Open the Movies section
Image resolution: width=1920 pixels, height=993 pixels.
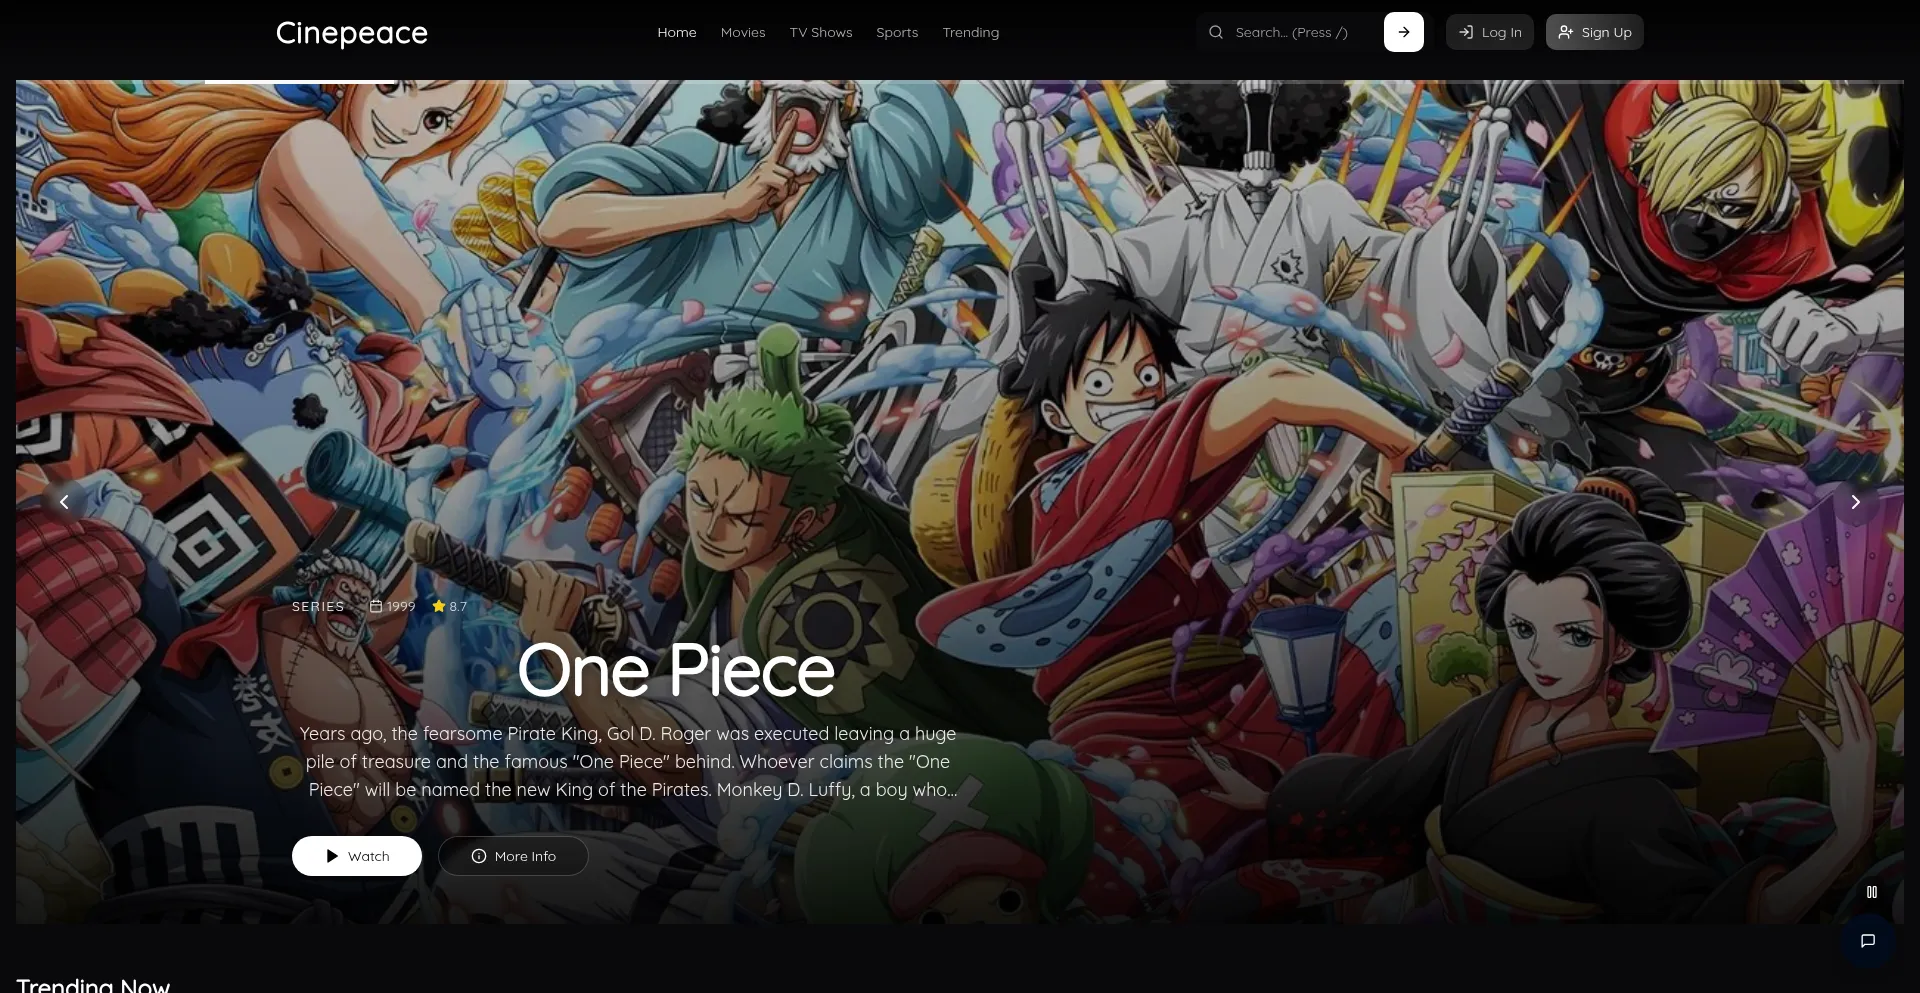(x=743, y=32)
